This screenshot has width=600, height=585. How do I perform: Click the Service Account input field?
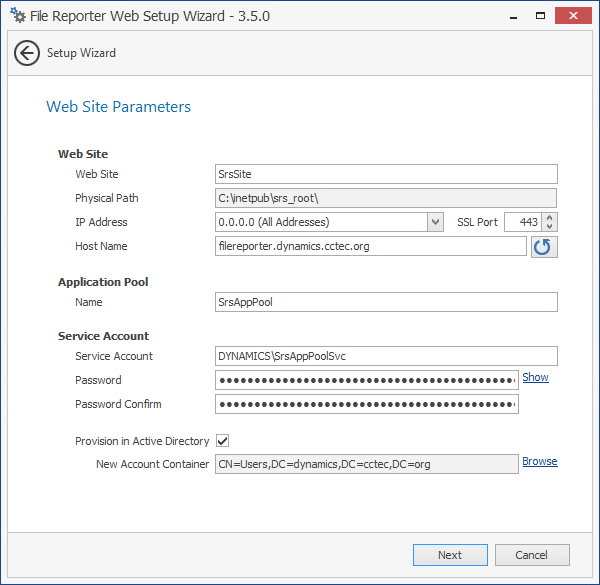386,356
